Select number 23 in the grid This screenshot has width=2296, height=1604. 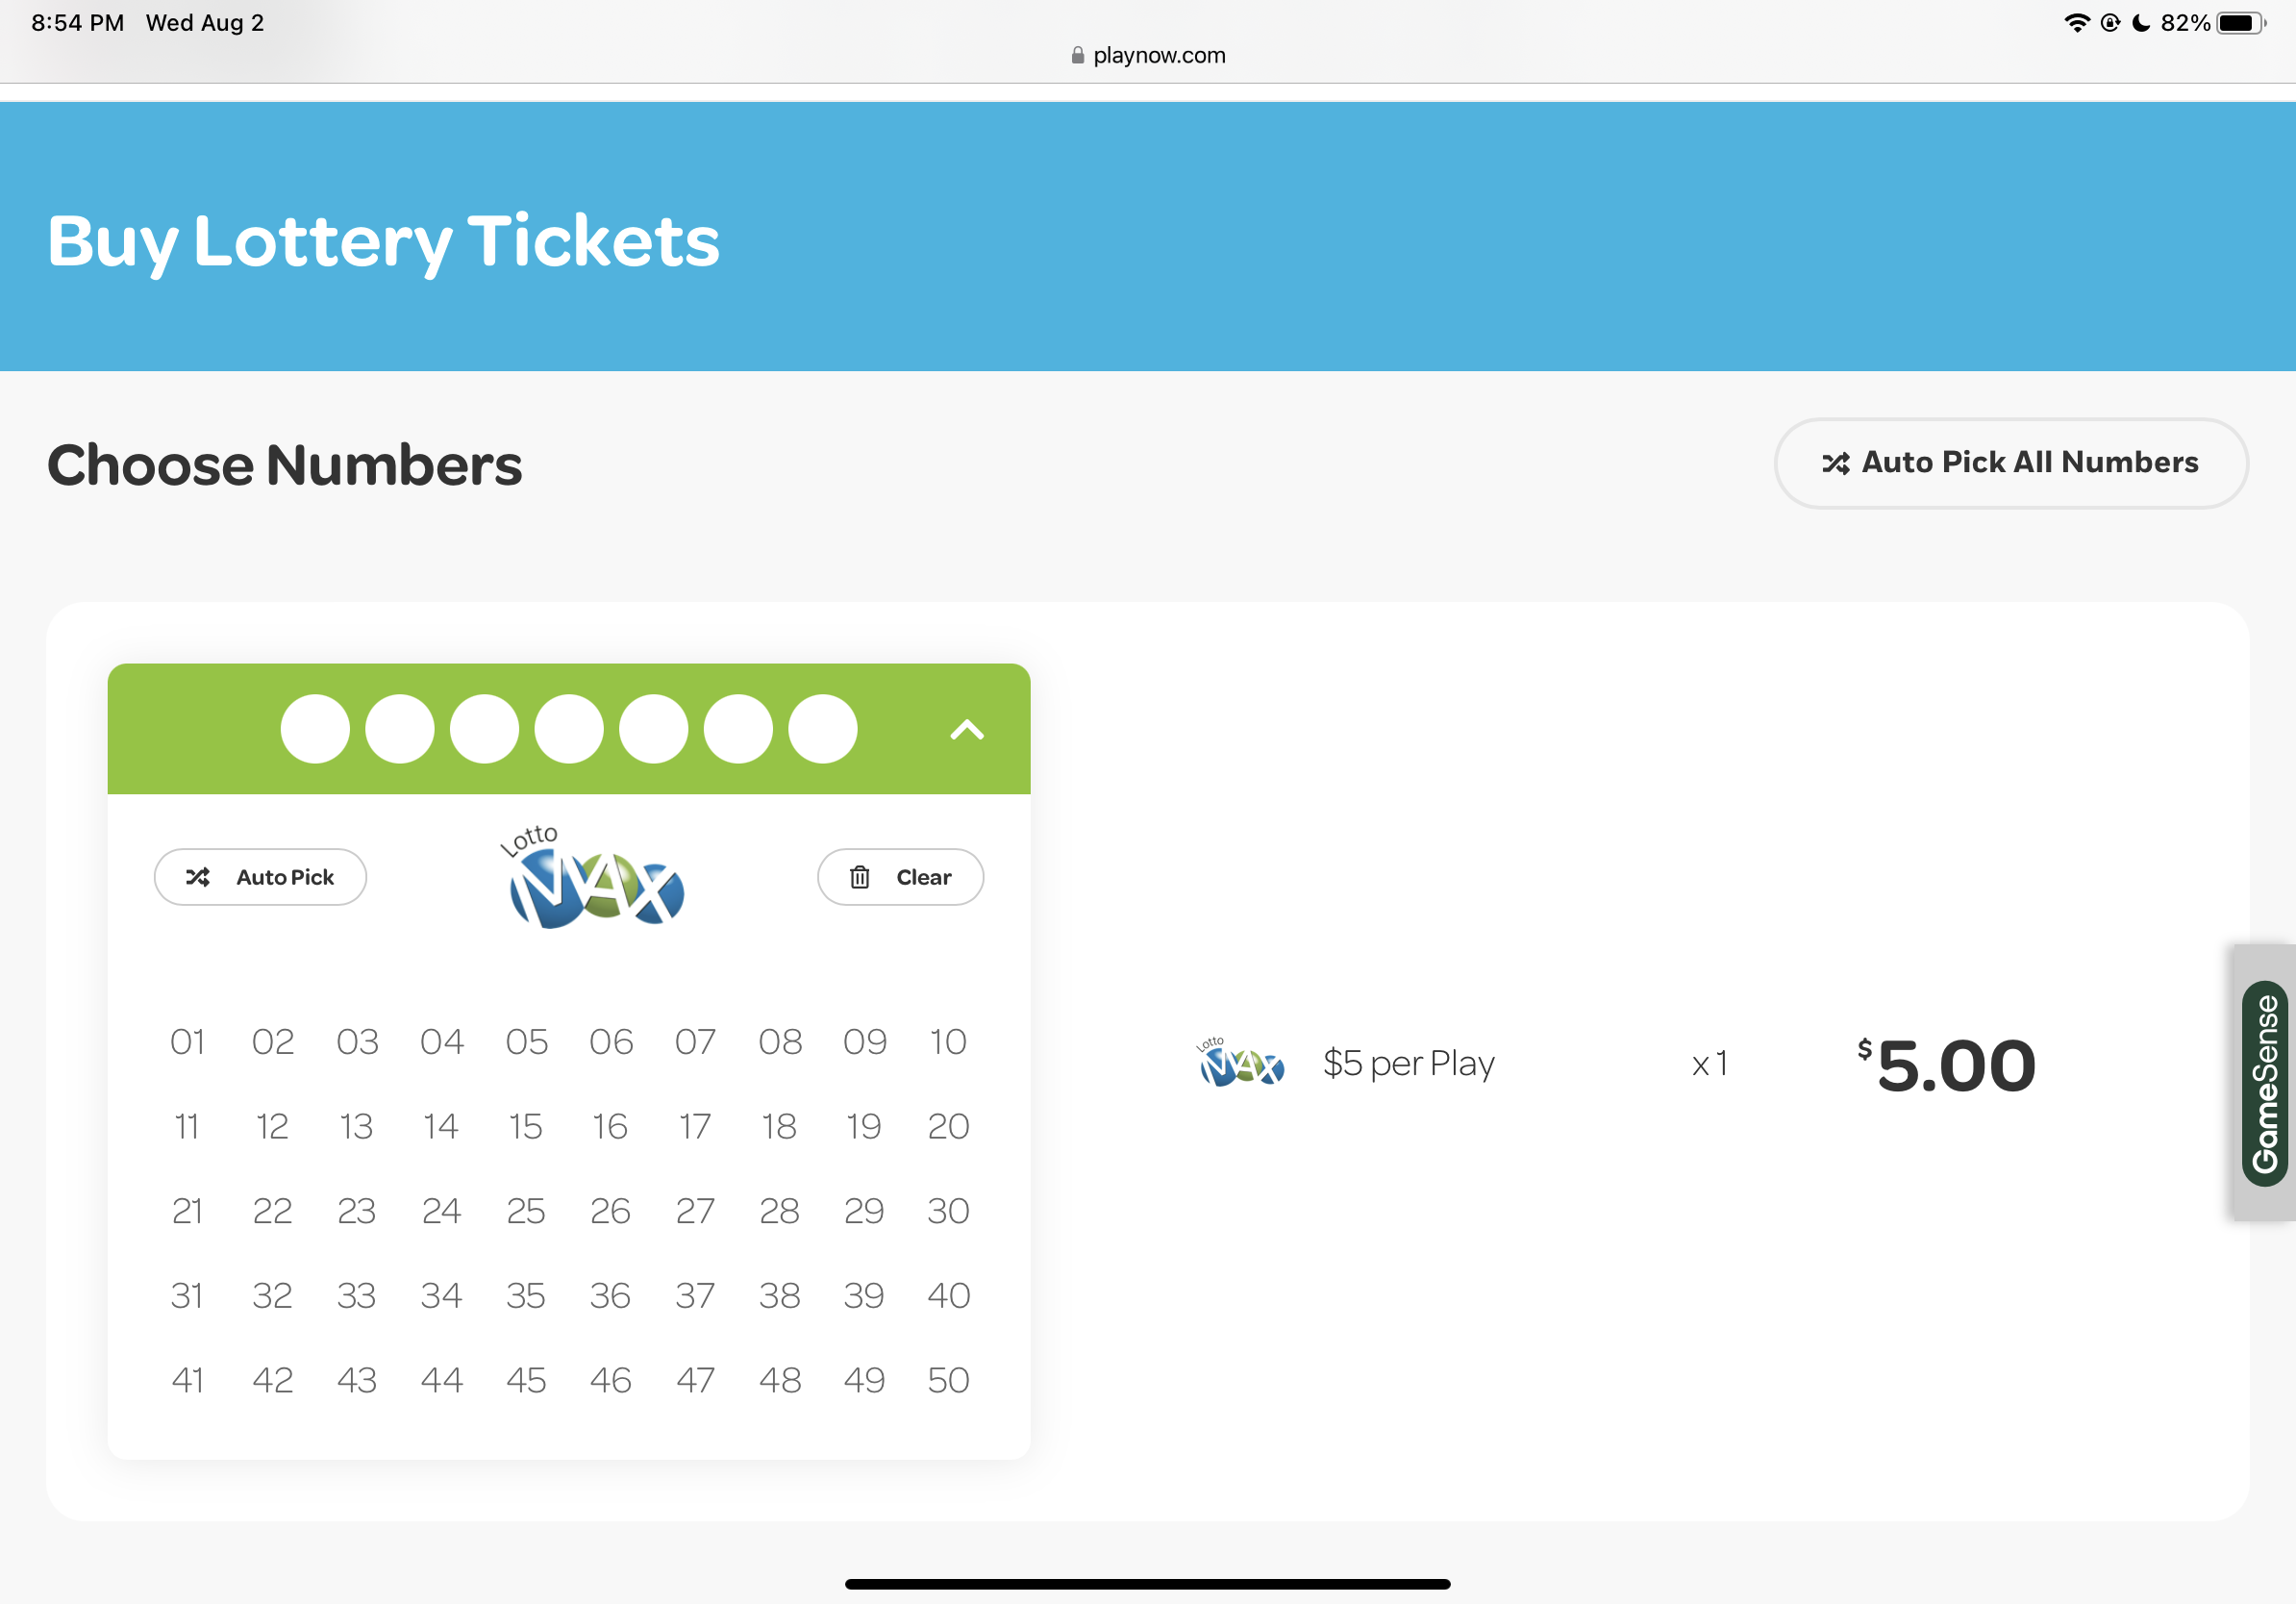(357, 1211)
